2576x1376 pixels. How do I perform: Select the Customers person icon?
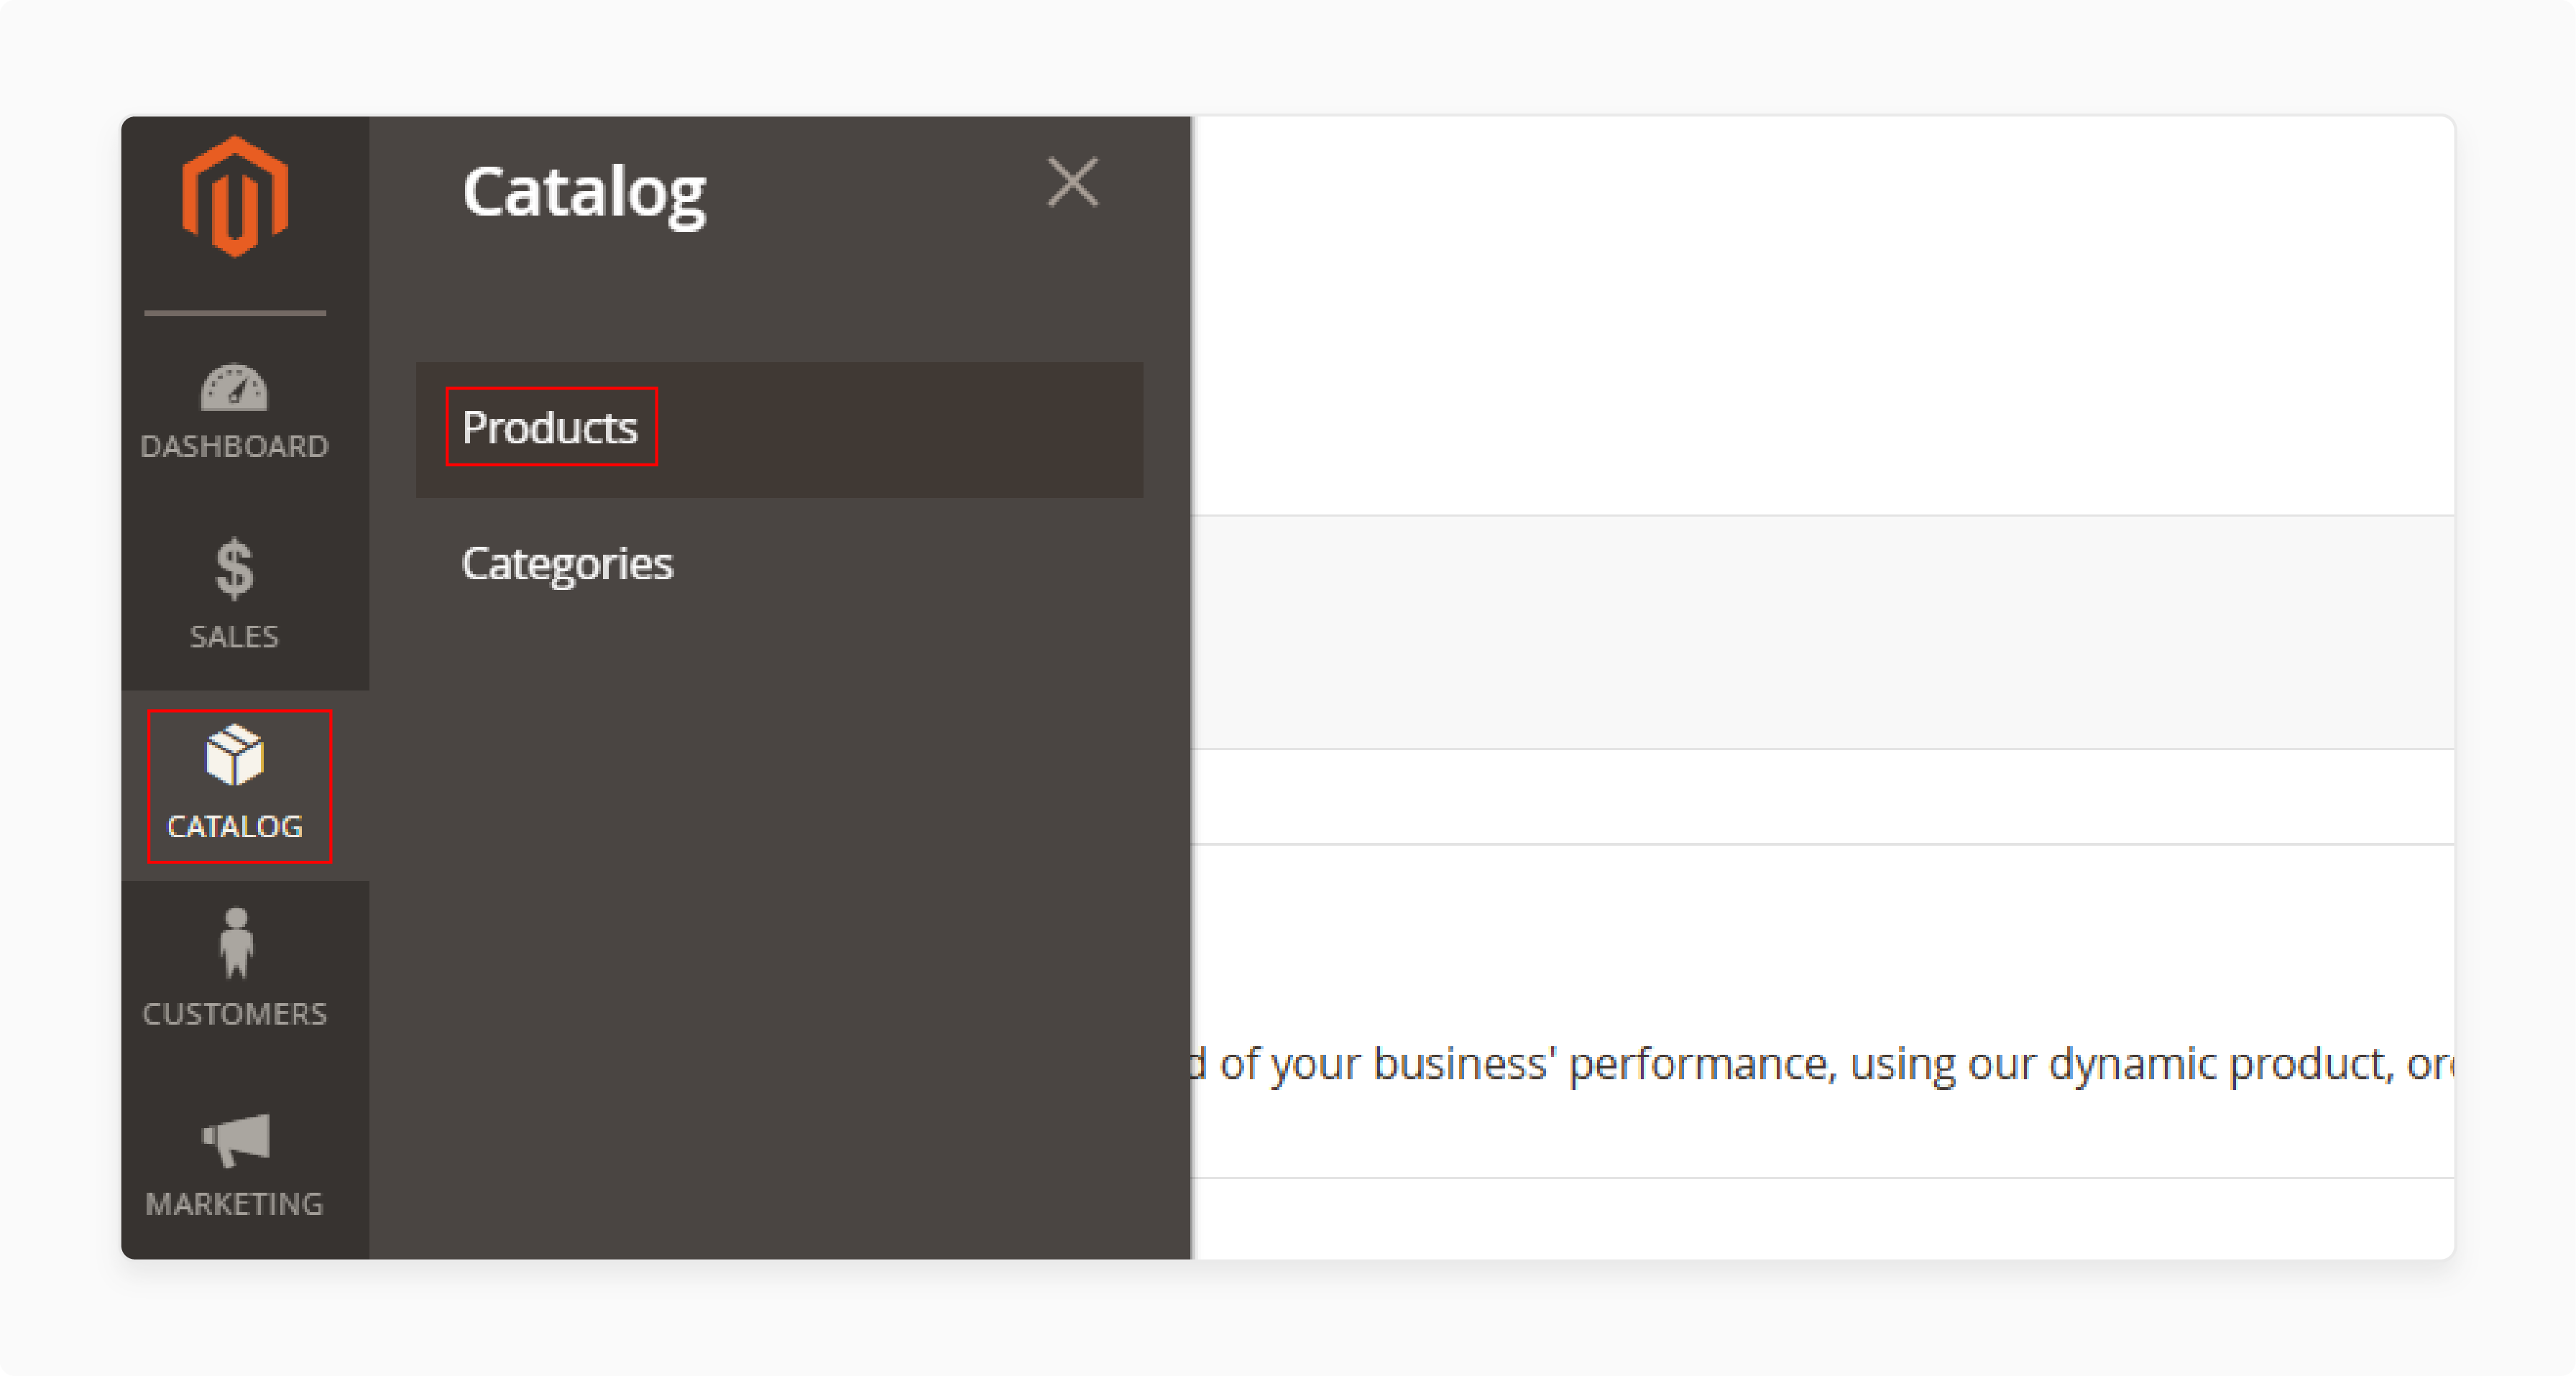(234, 950)
